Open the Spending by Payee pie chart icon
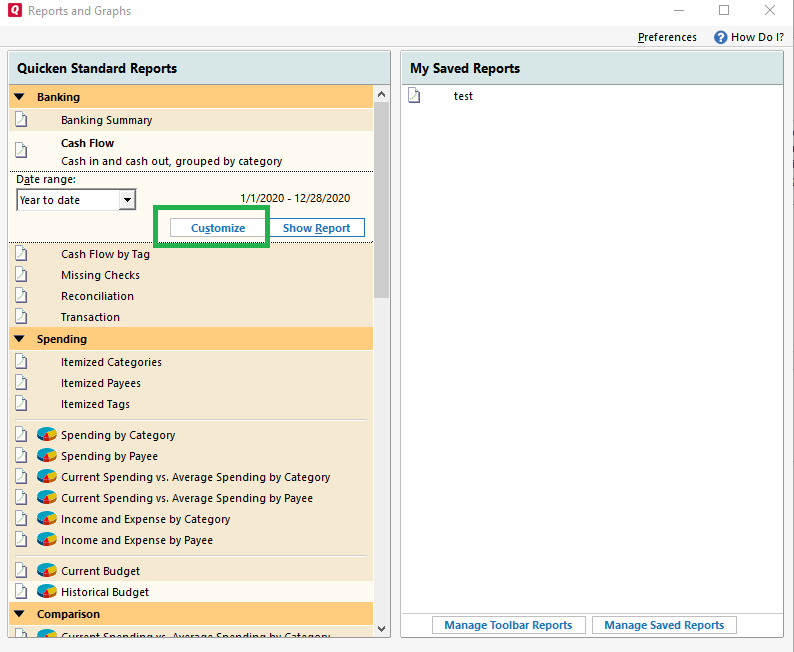Screen dimensions: 794x652 pos(47,456)
